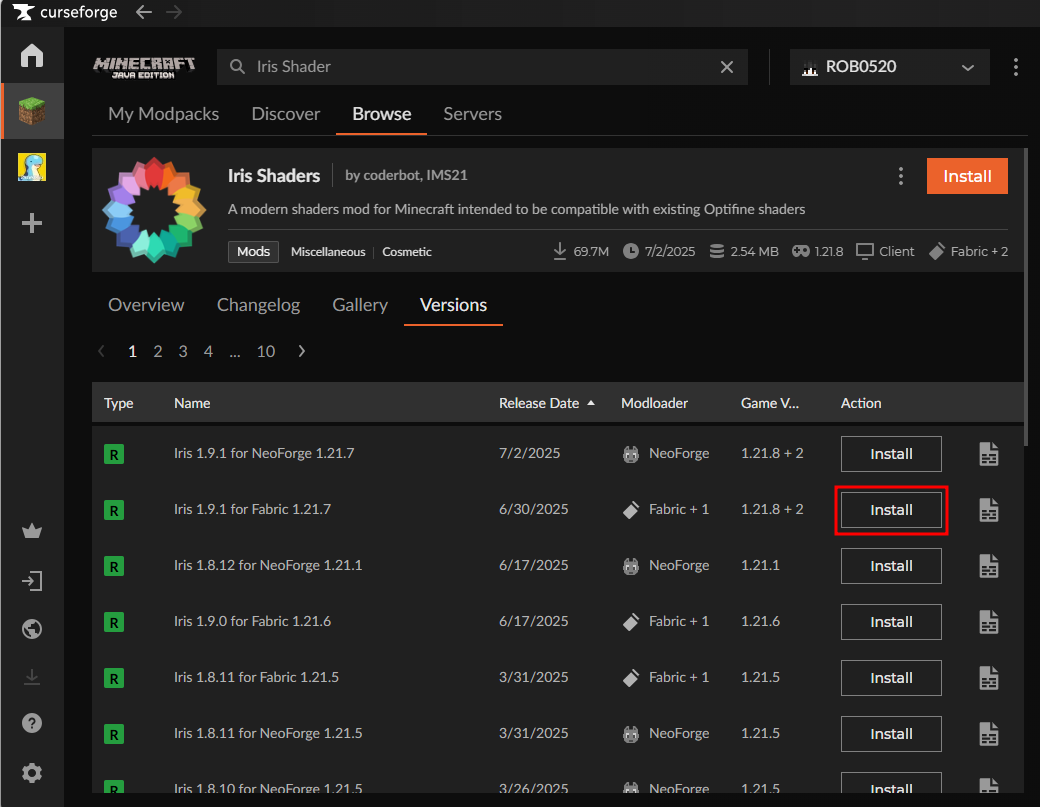The image size is (1040, 807).
Task: Sort by Modloader column header
Action: (x=655, y=403)
